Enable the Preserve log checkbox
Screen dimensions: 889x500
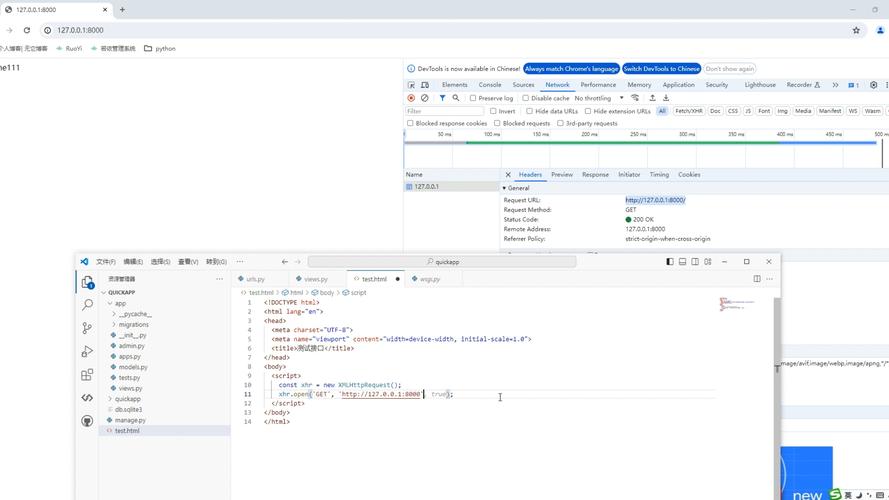click(473, 98)
